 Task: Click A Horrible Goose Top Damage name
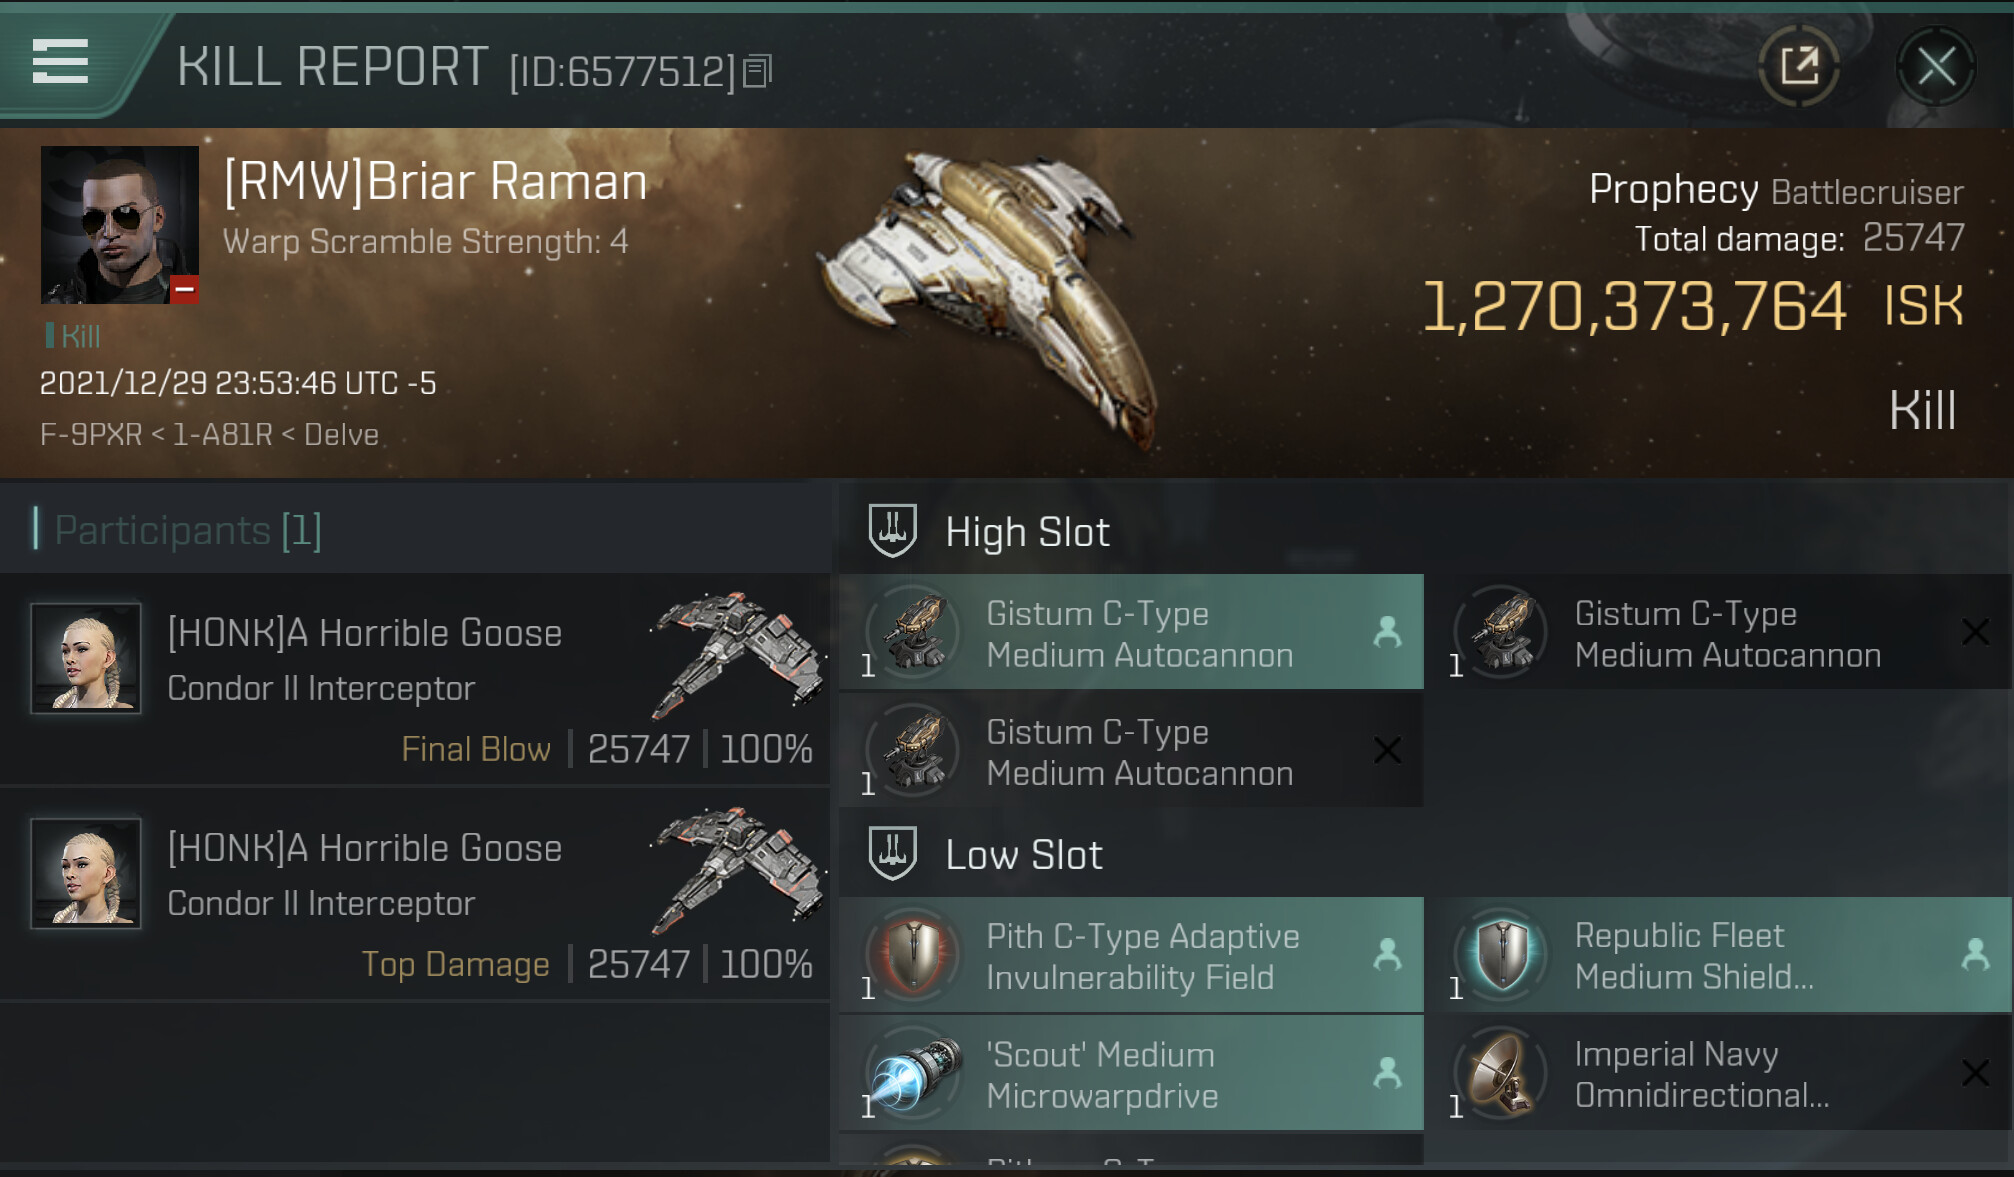pos(364,848)
